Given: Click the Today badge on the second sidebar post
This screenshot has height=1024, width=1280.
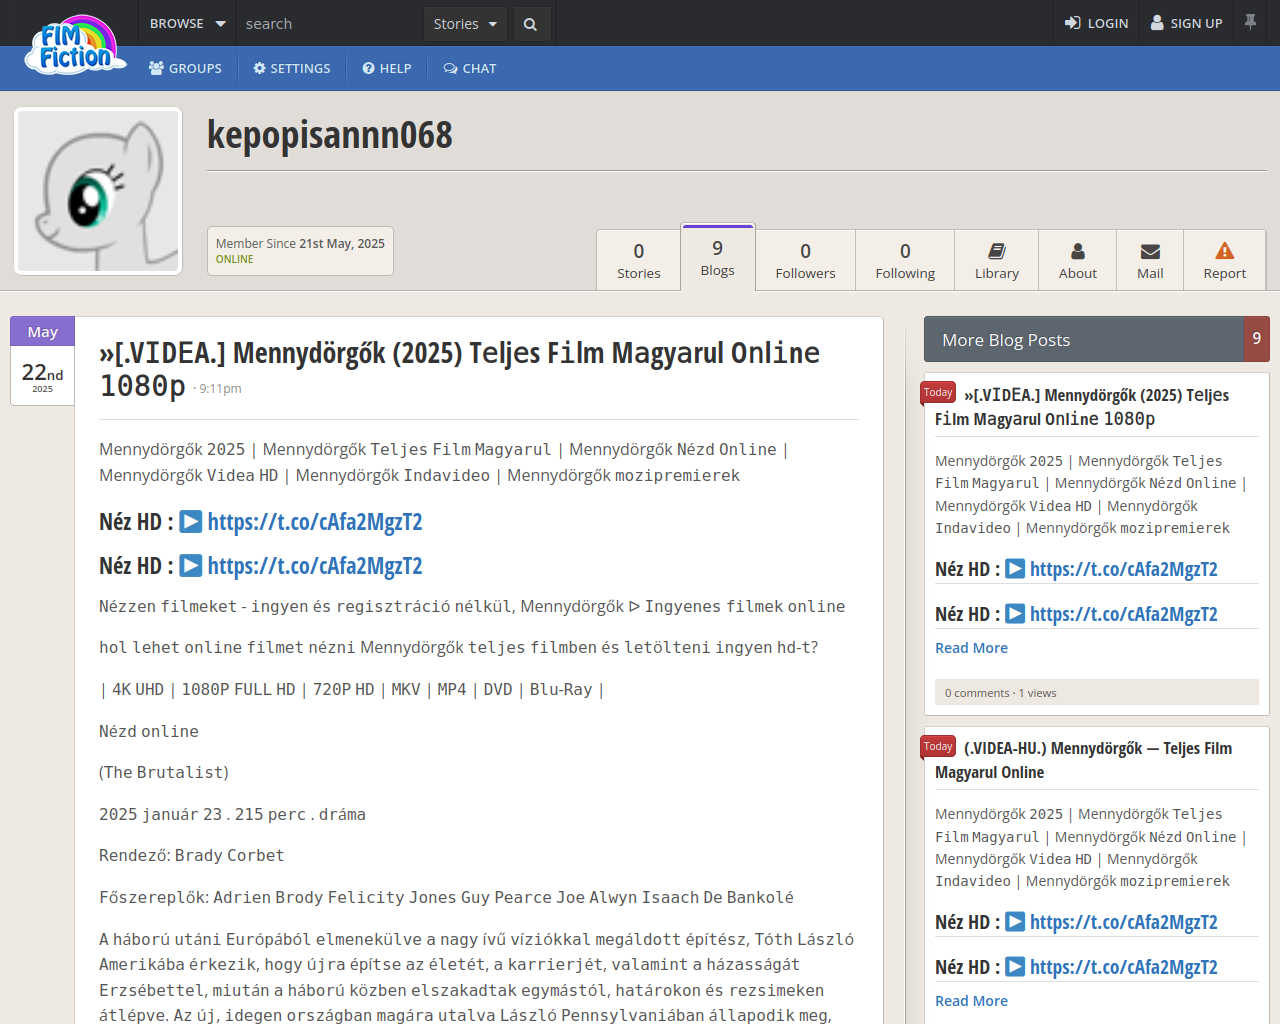Looking at the screenshot, I should 938,747.
